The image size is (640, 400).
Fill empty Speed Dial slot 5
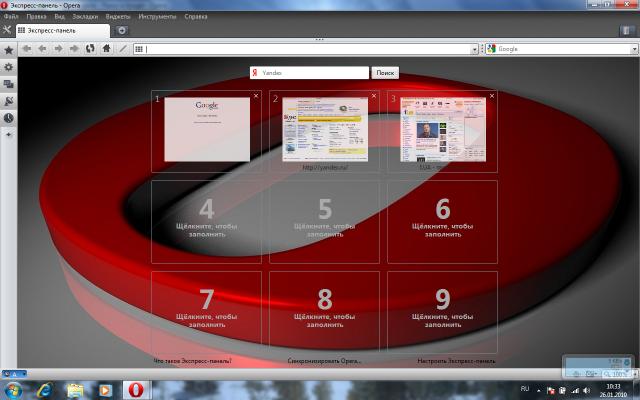(324, 222)
